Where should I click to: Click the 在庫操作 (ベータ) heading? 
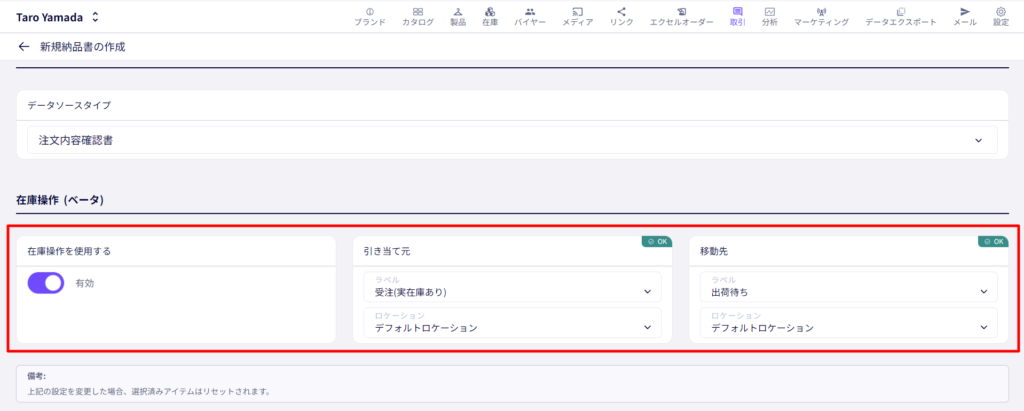tap(60, 200)
